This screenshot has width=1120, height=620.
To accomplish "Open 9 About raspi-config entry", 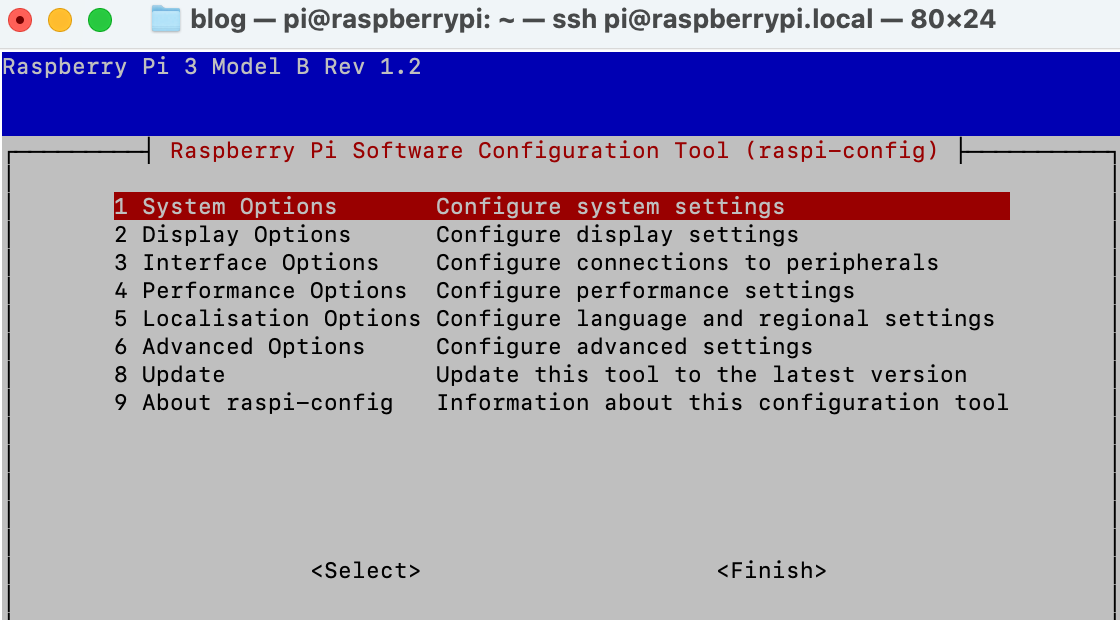I will pyautogui.click(x=561, y=403).
